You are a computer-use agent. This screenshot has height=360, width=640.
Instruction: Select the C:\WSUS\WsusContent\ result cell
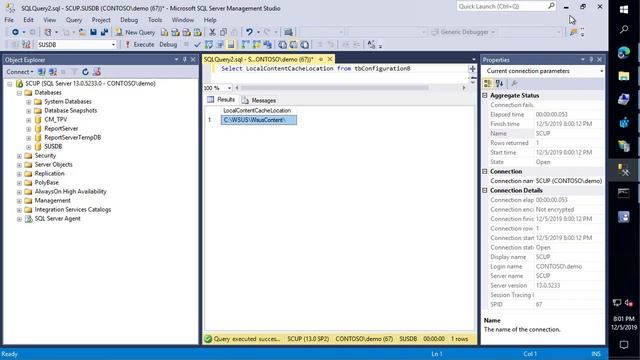[259, 120]
